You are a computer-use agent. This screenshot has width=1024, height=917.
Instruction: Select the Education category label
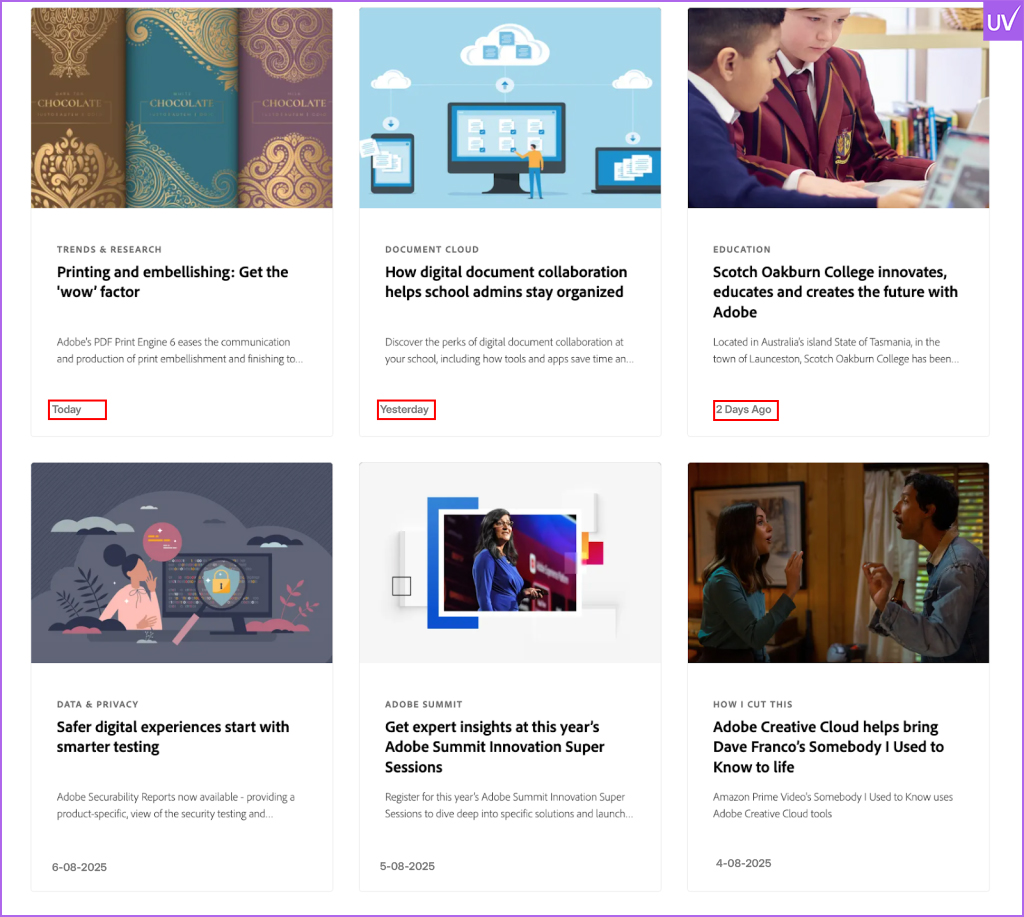[x=741, y=249]
